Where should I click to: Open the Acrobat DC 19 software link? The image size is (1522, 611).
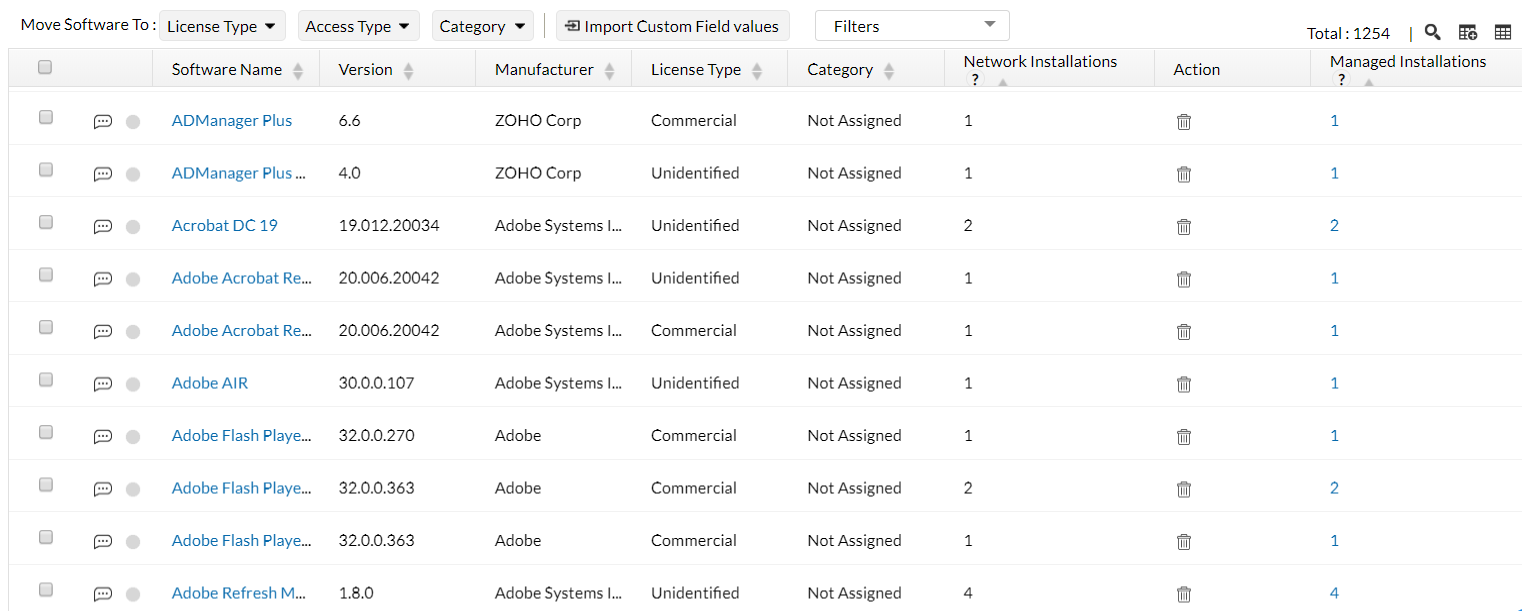coord(225,226)
